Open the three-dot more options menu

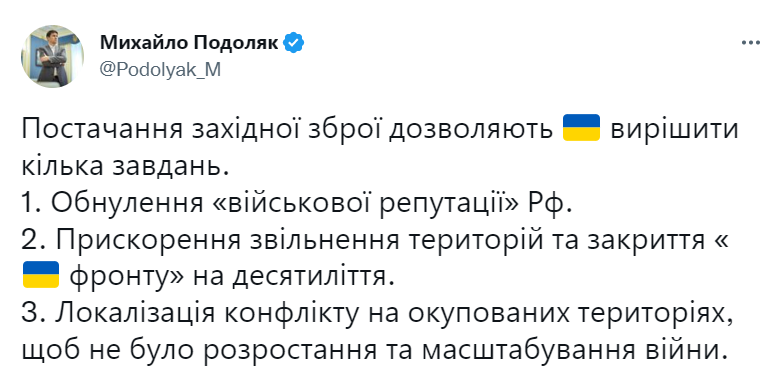click(750, 44)
